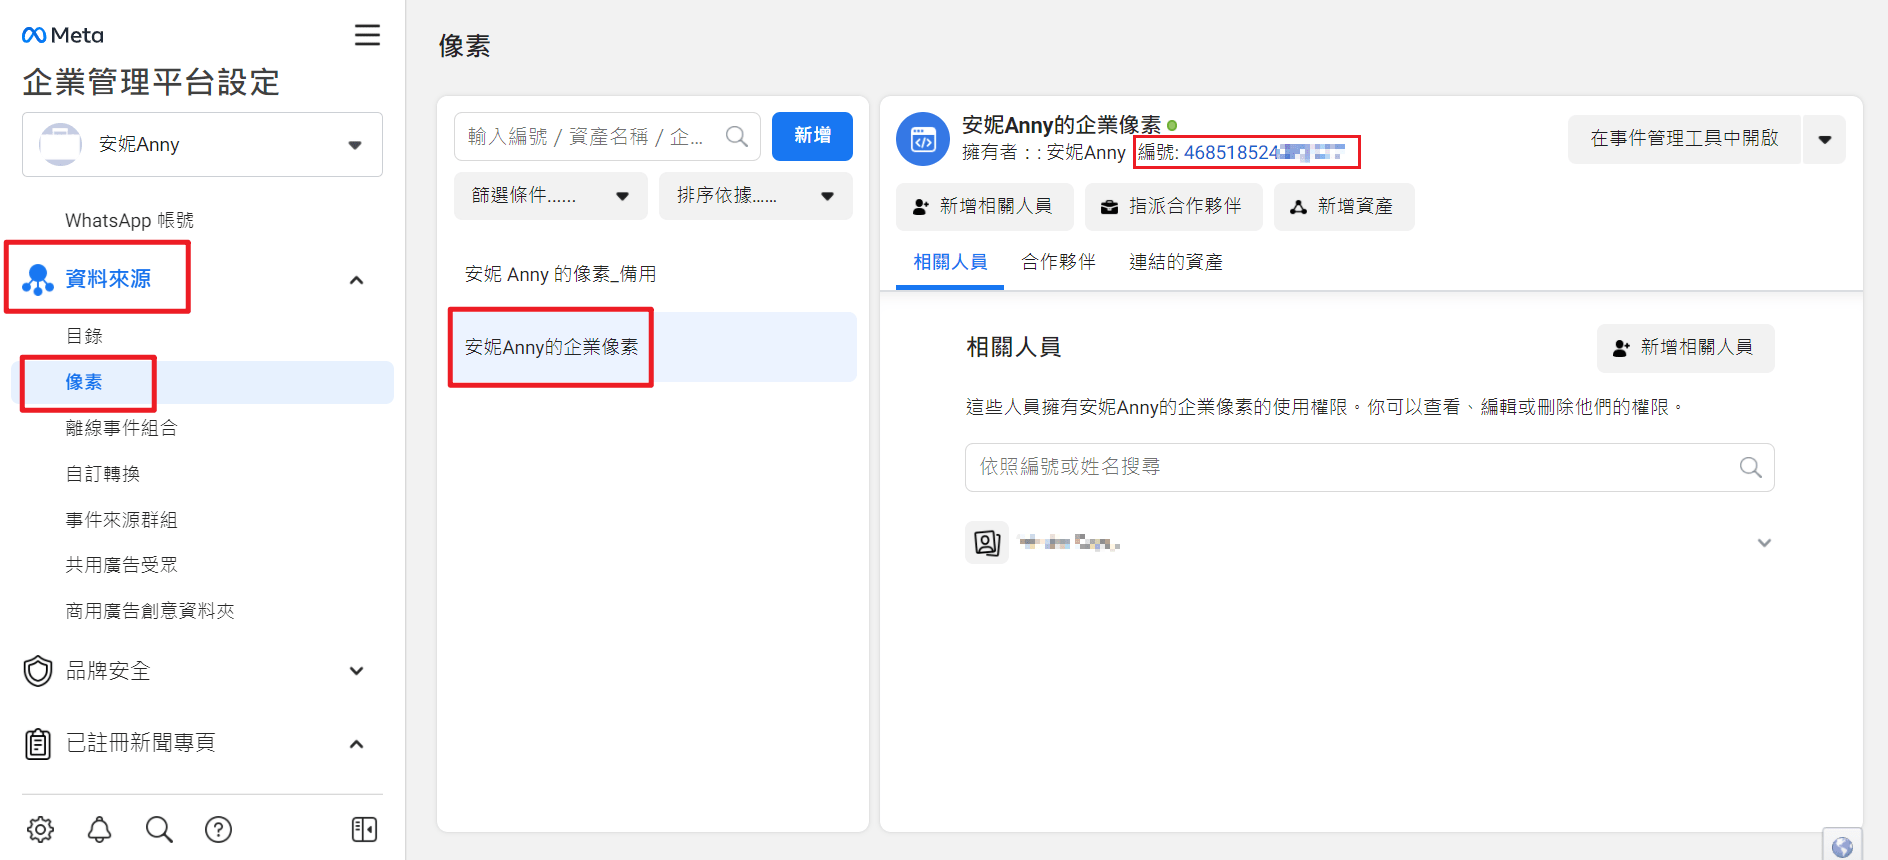Viewport: 1888px width, 860px height.
Task: Open 自訂轉換 in sidebar
Action: pyautogui.click(x=102, y=474)
